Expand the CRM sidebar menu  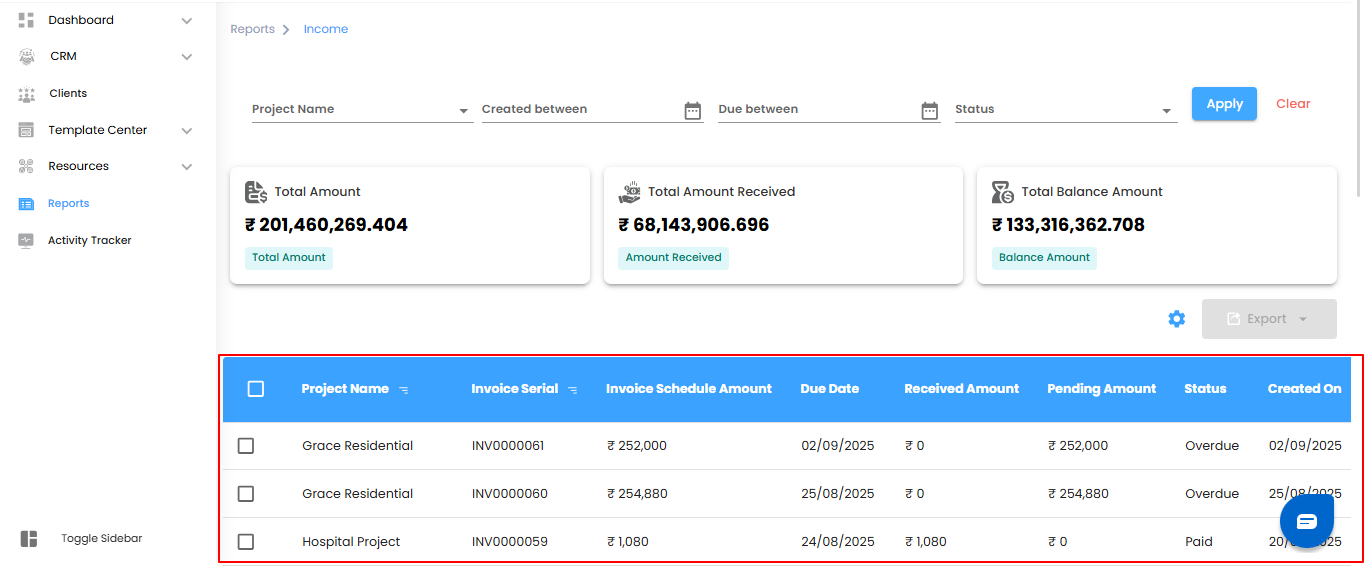(186, 57)
